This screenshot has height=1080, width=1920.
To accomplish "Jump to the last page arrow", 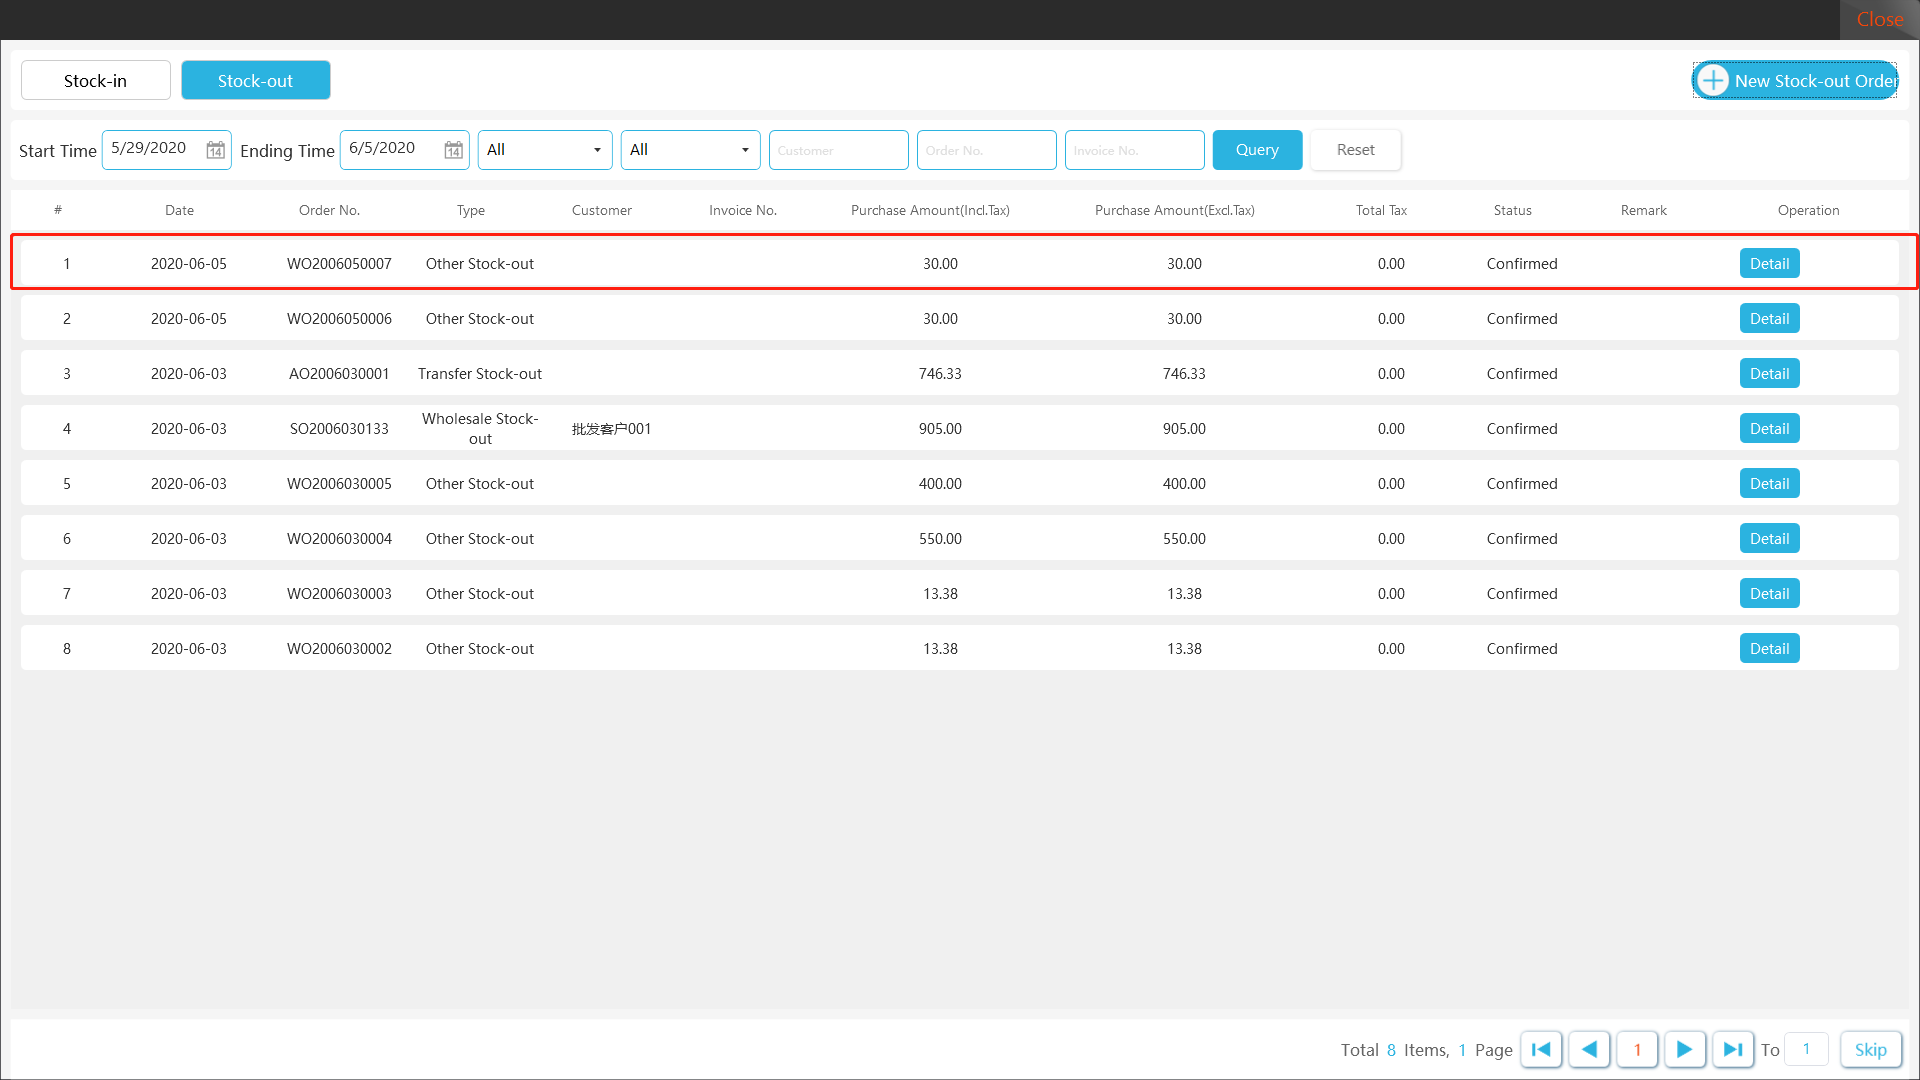I will coord(1733,1049).
